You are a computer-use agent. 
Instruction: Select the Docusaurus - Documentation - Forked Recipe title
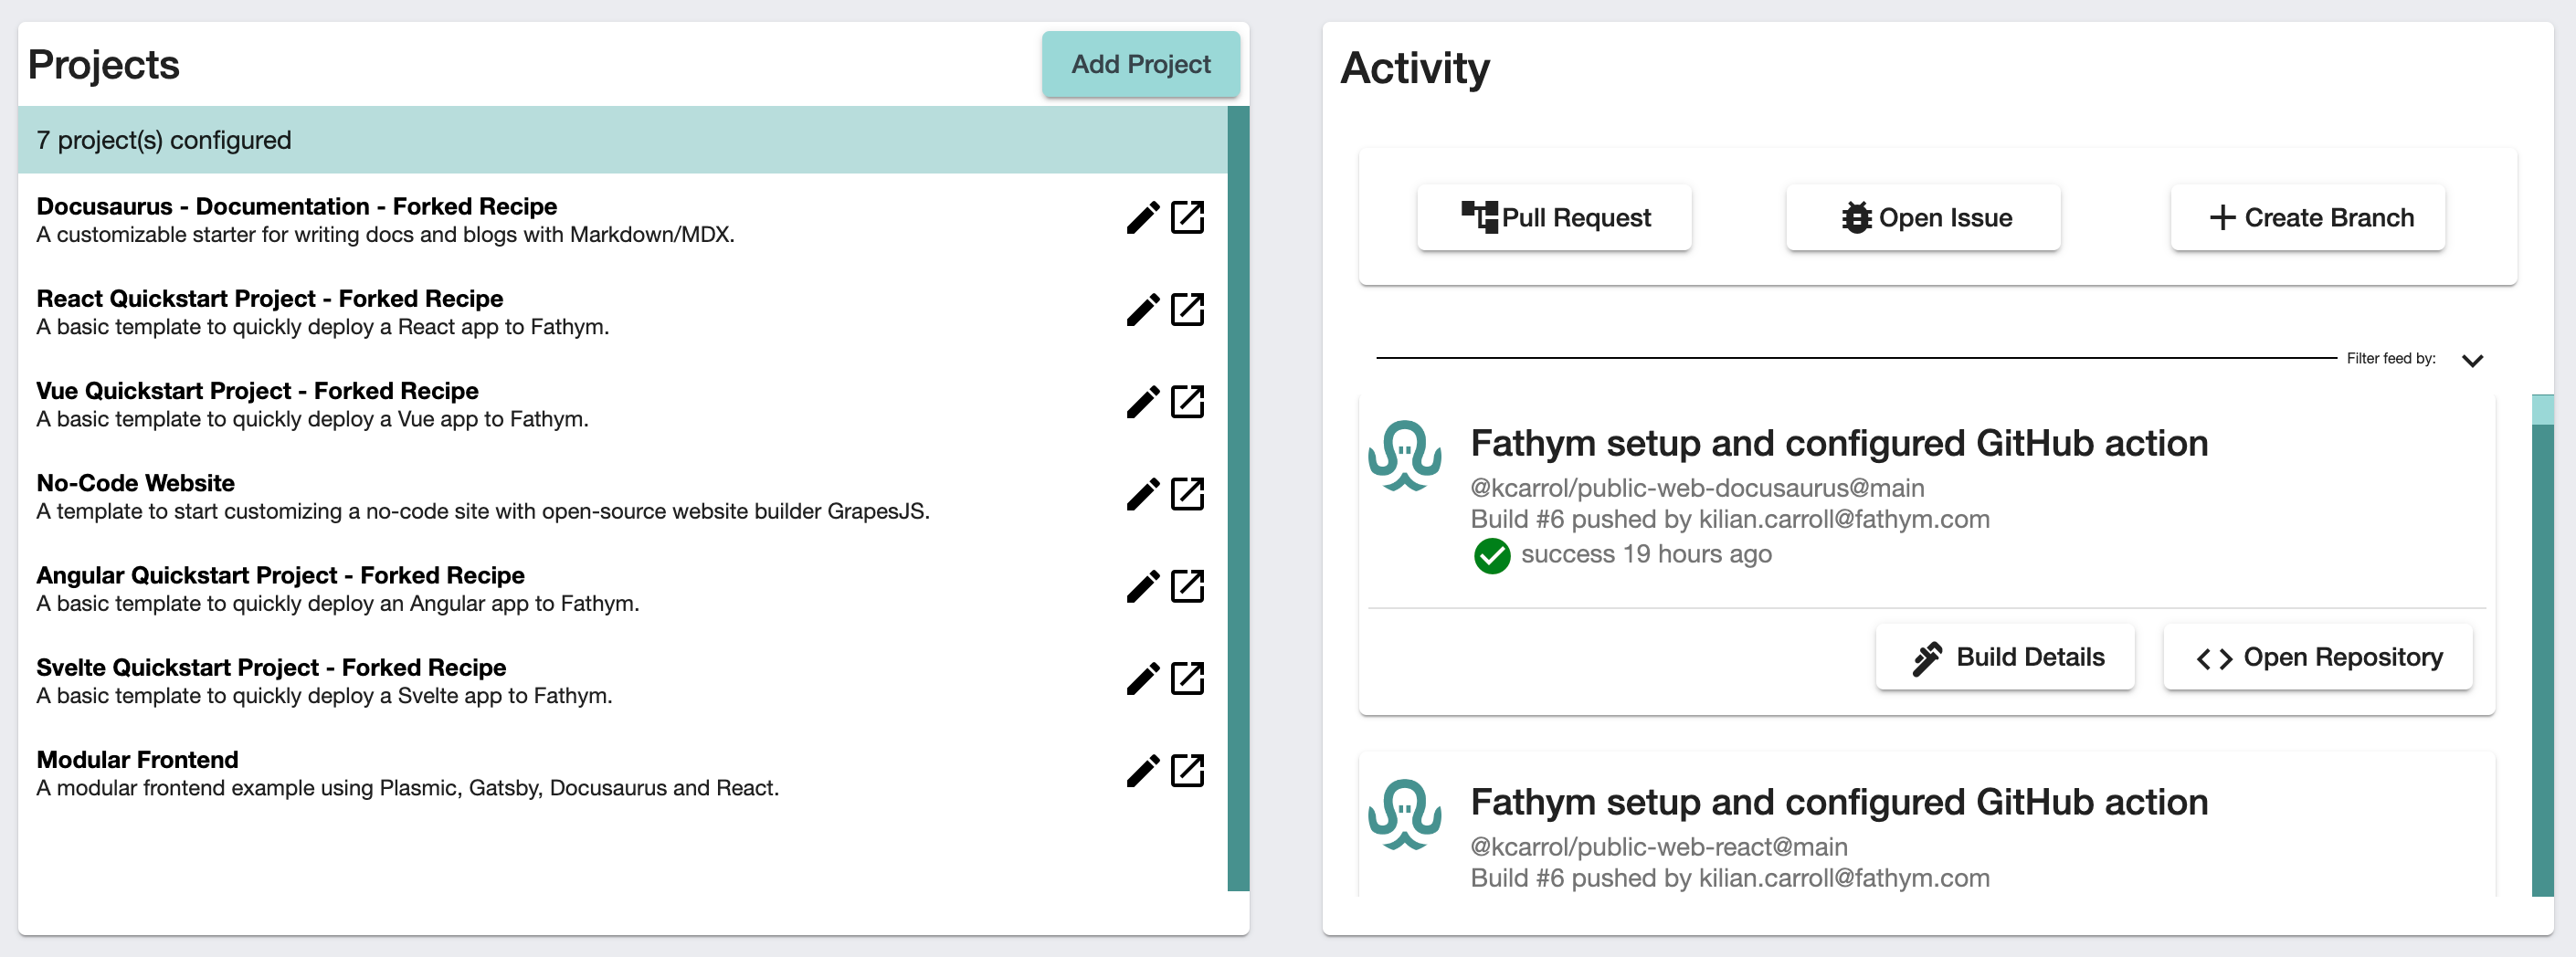pyautogui.click(x=297, y=206)
